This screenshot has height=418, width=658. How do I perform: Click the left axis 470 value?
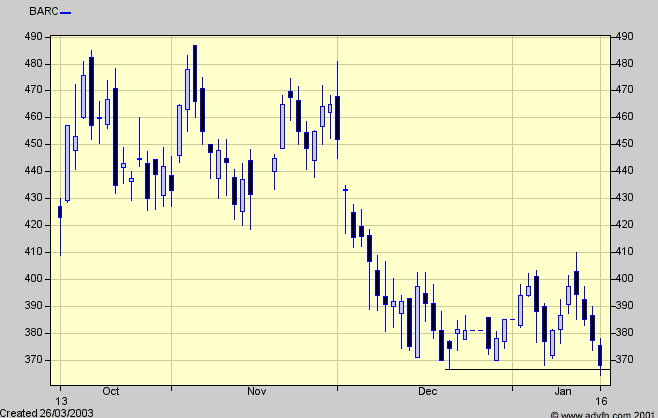[x=34, y=90]
